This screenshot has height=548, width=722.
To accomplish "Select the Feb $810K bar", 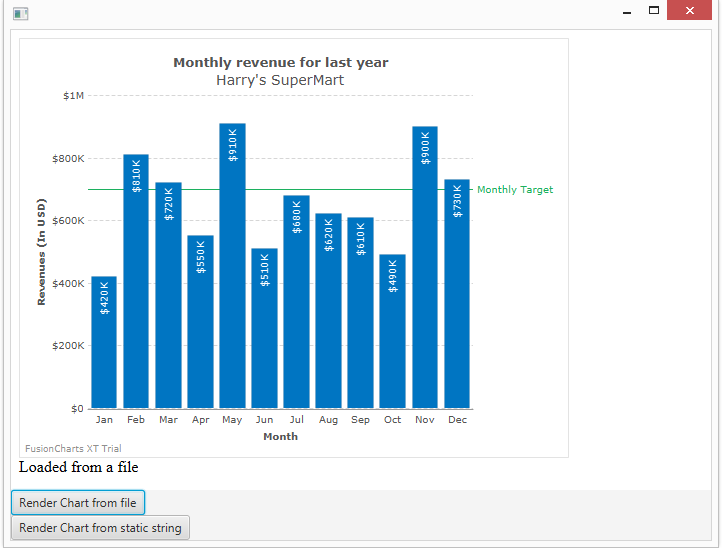I will coord(136,281).
